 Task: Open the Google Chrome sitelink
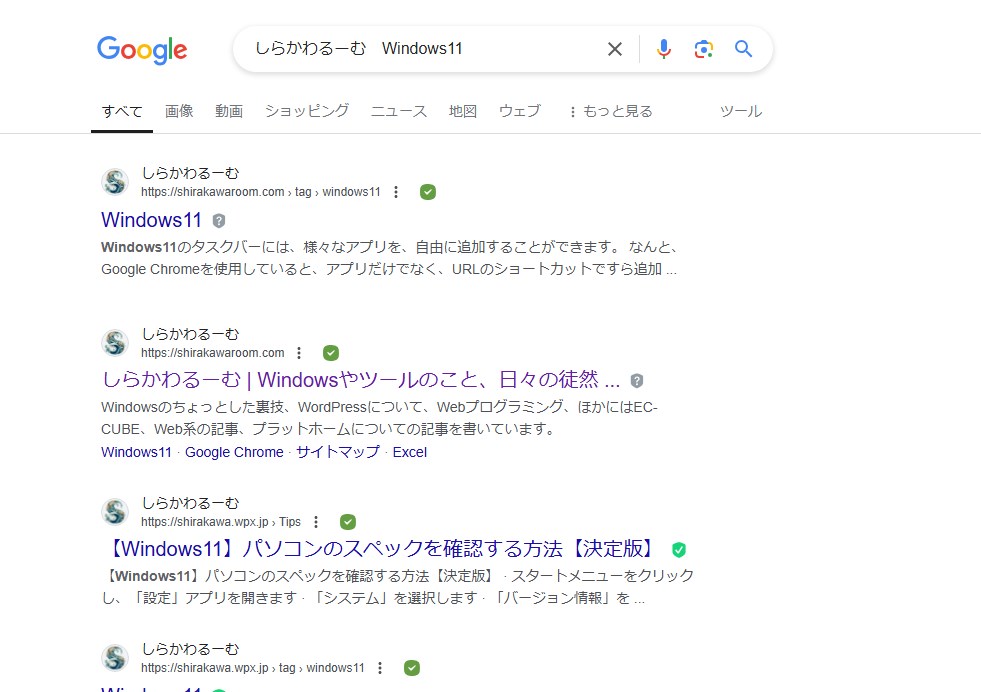(x=234, y=452)
